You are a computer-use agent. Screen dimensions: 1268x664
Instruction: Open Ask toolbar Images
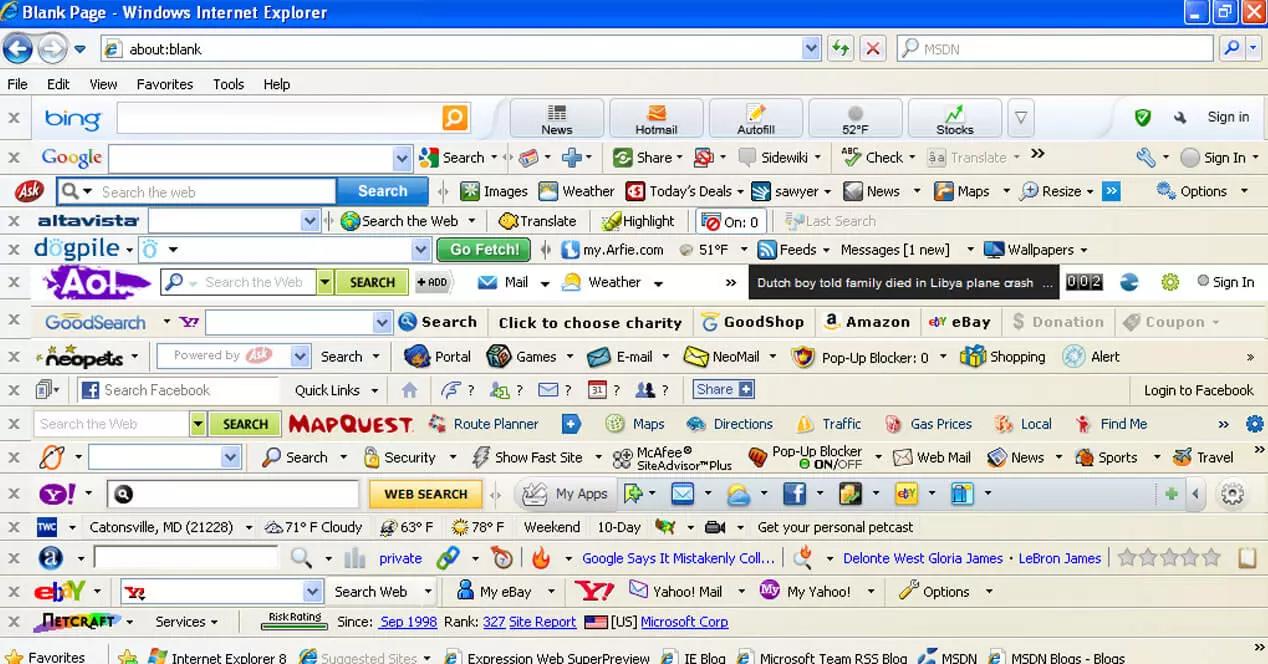pyautogui.click(x=494, y=191)
